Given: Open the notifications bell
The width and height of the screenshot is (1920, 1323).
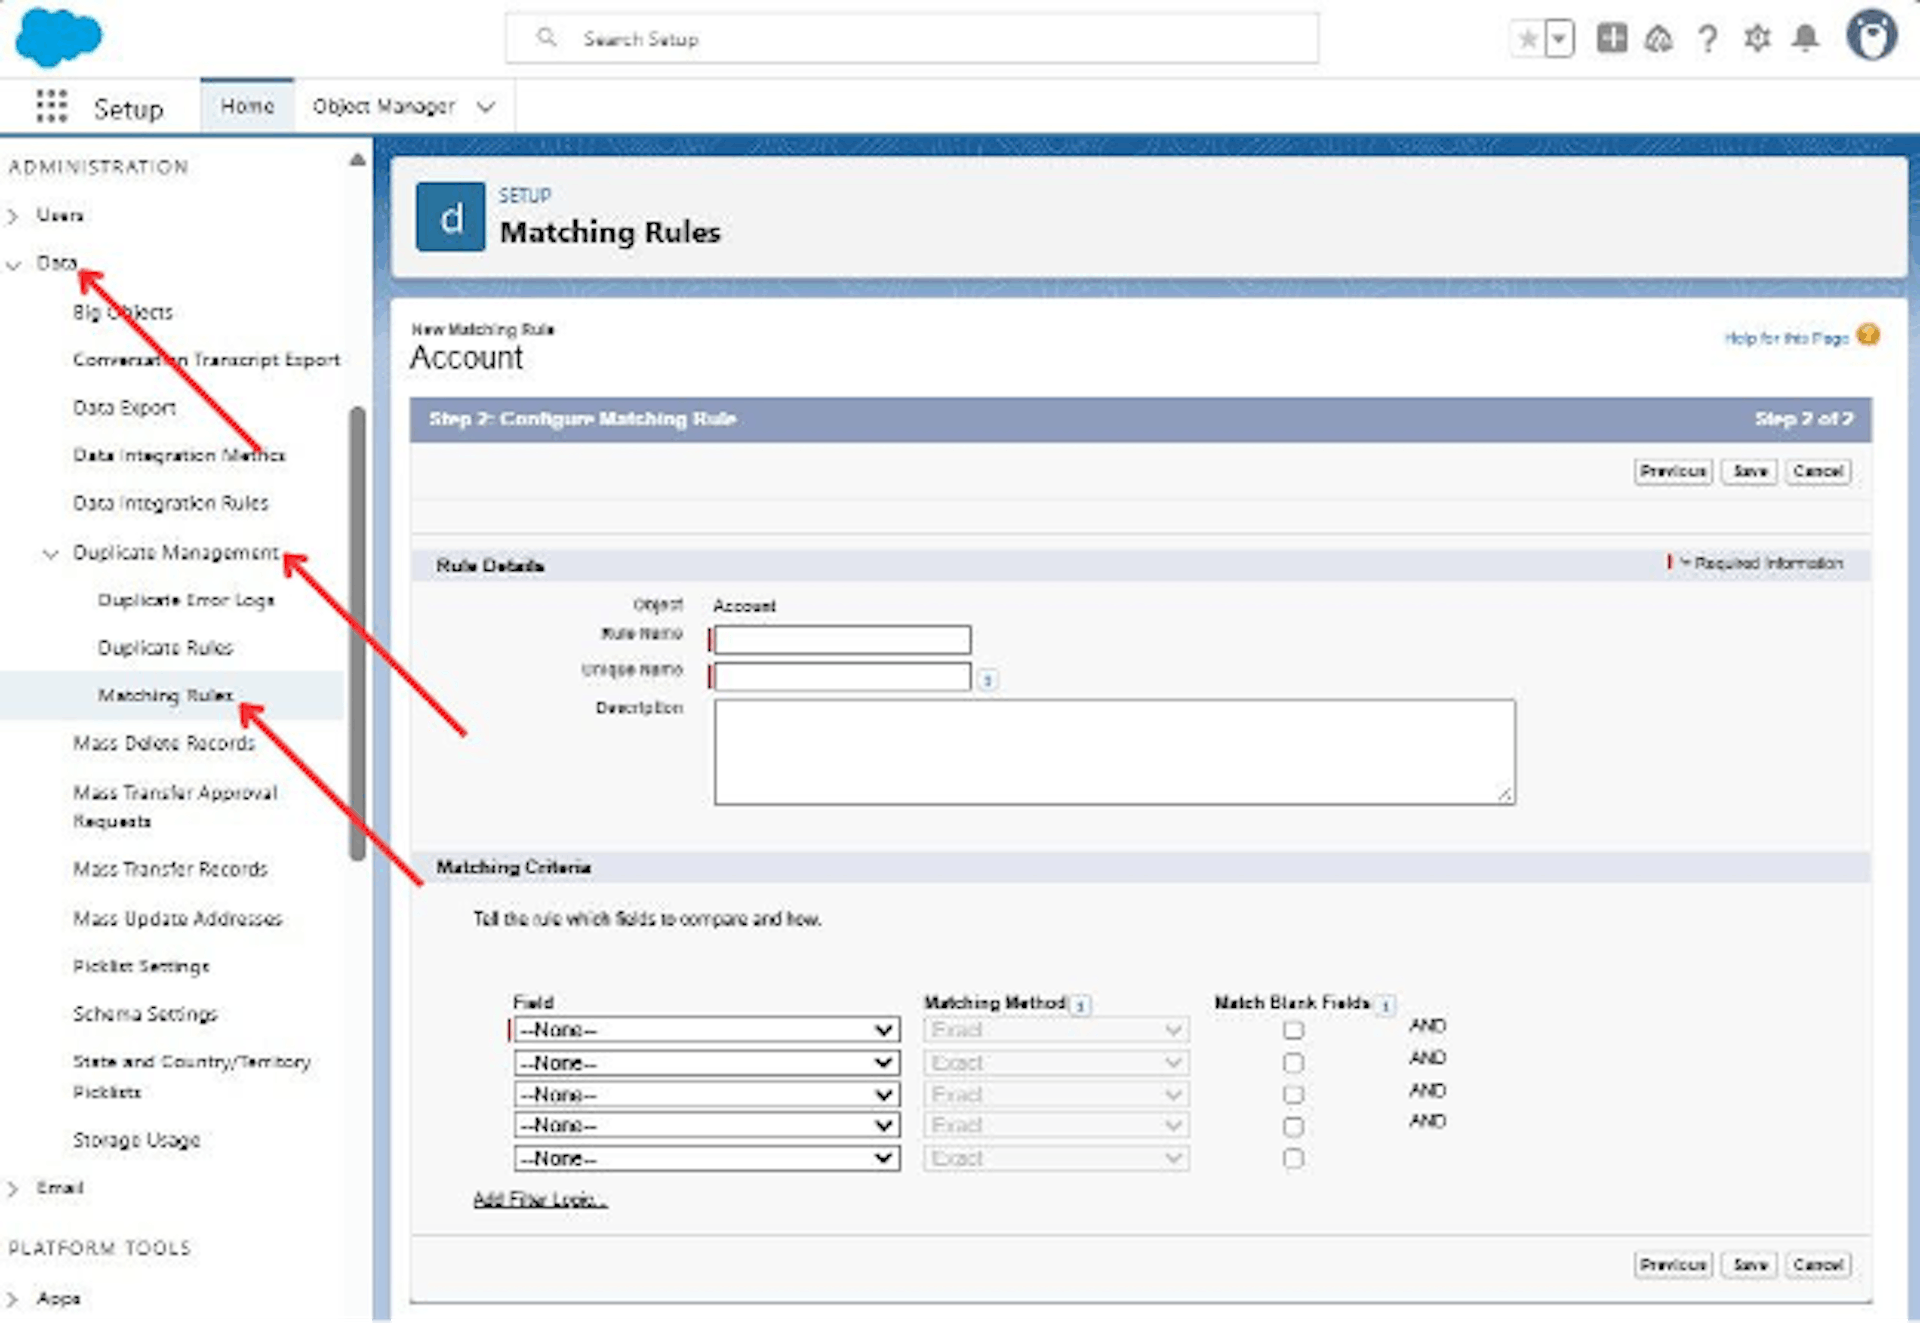Looking at the screenshot, I should [x=1805, y=38].
